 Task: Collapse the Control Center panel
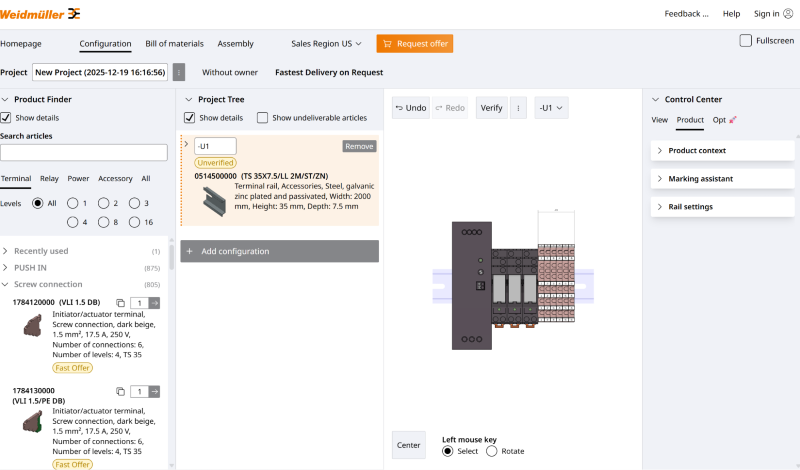pyautogui.click(x=656, y=100)
